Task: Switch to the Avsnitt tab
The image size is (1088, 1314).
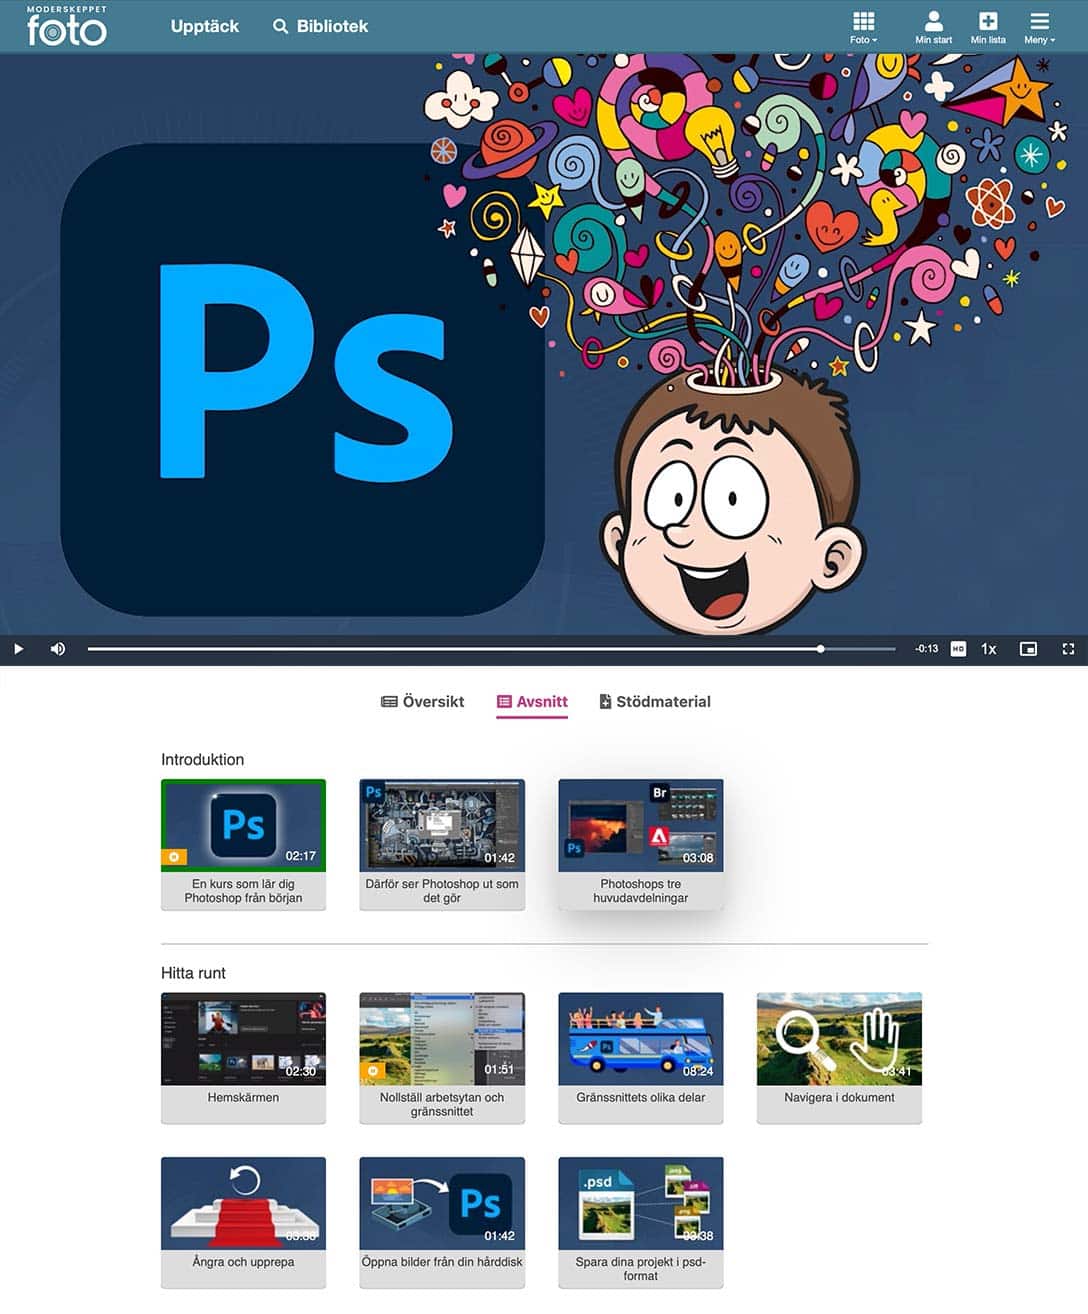Action: (532, 702)
